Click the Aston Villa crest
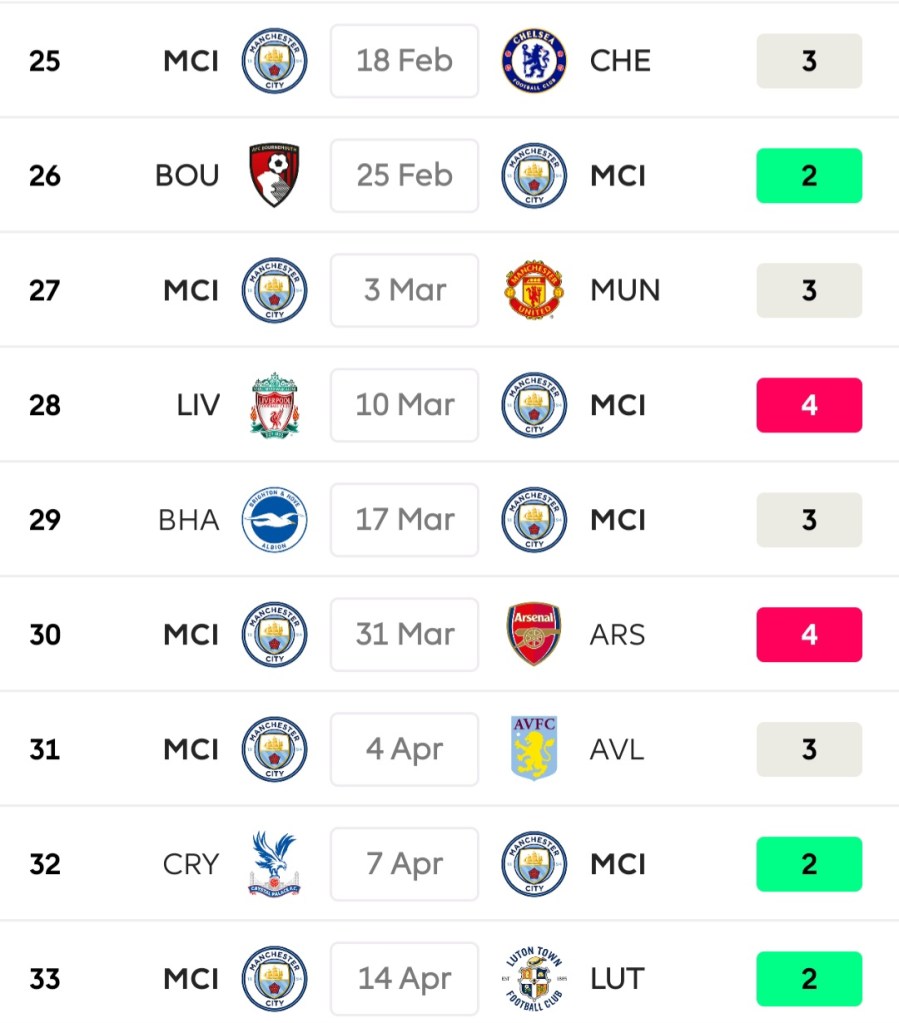Viewport: 899px width, 1023px height. [534, 749]
